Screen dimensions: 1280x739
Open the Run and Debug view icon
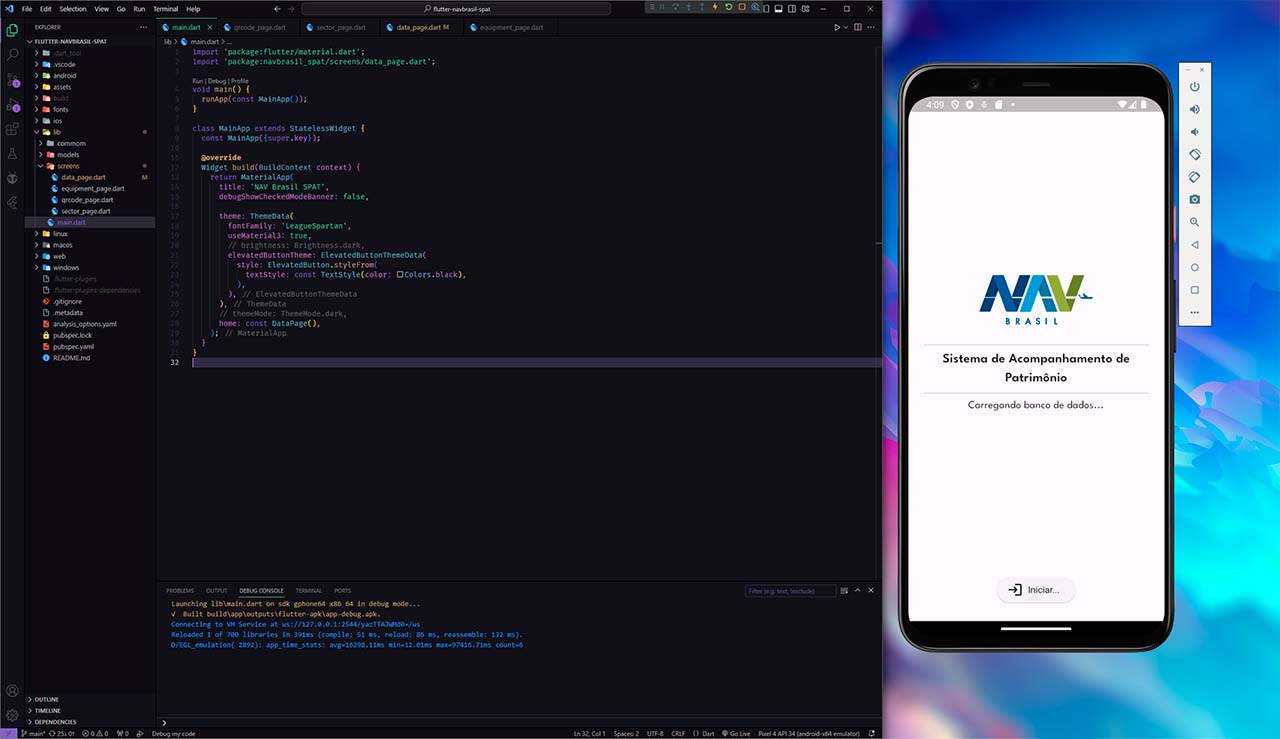[x=12, y=104]
